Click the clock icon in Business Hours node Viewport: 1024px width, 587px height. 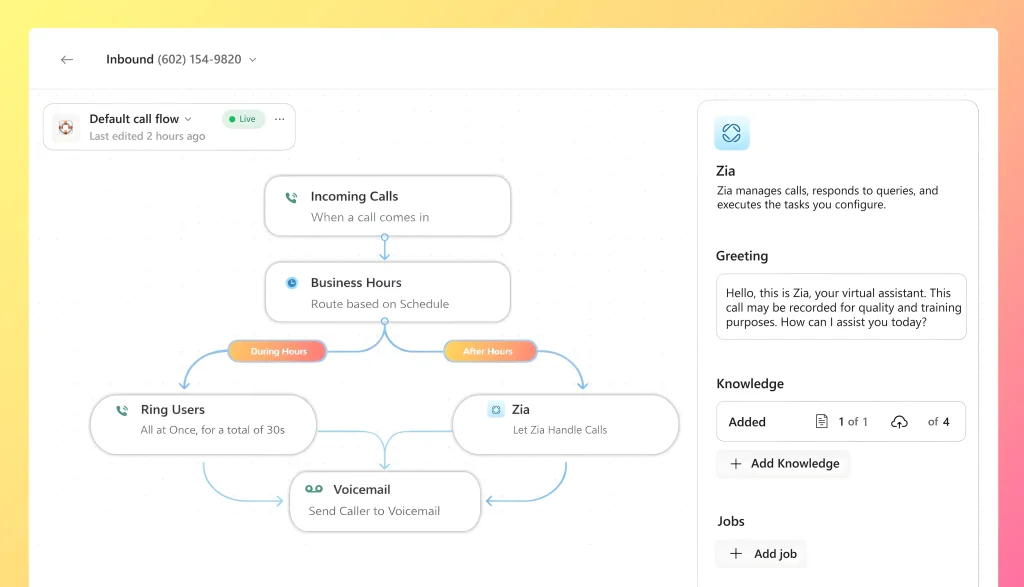(x=291, y=283)
